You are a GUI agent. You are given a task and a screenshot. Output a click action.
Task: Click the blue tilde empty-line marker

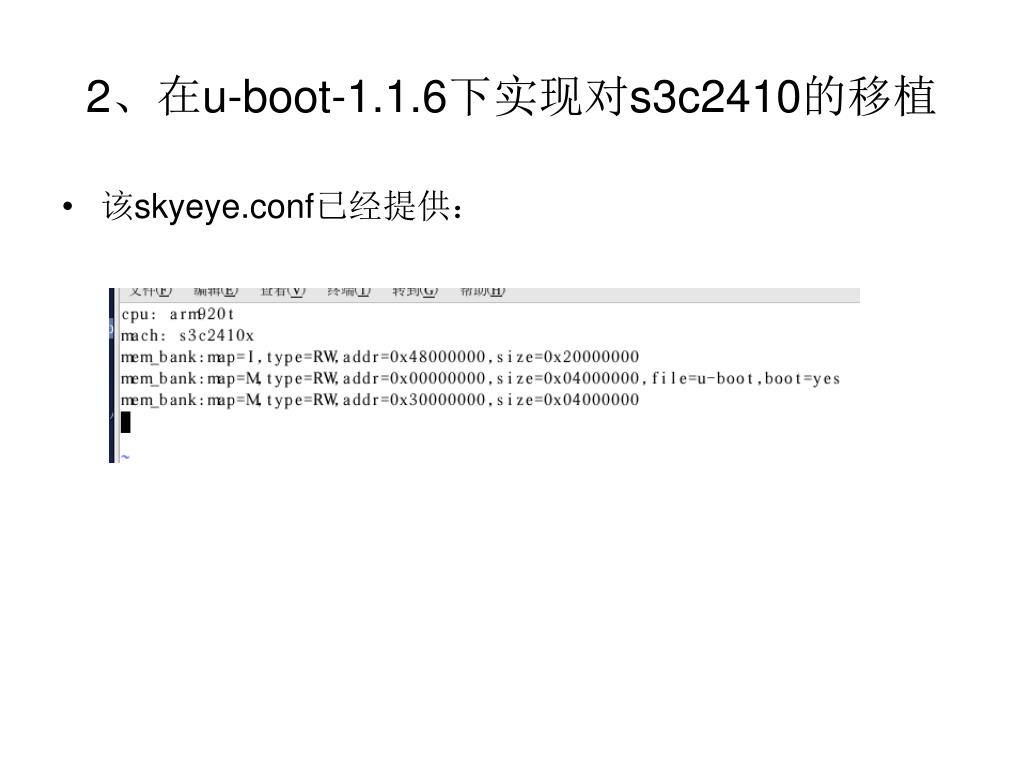125,457
